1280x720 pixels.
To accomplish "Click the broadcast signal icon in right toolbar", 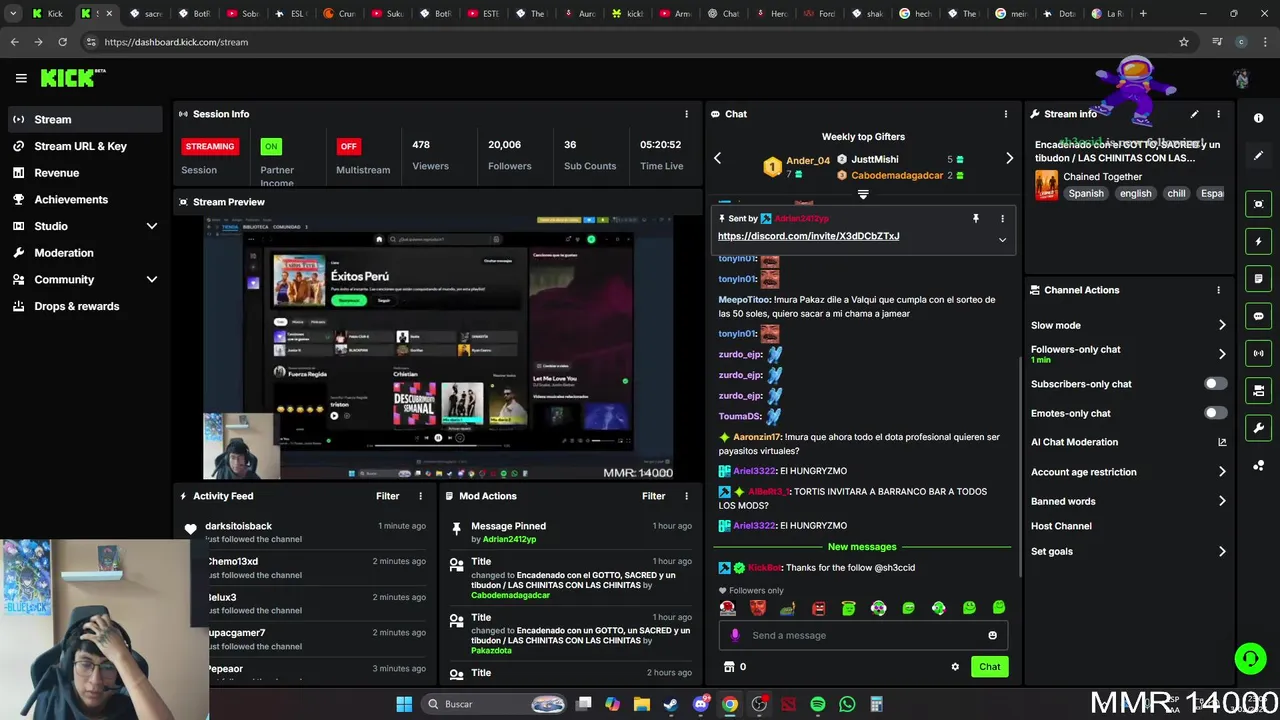I will click(x=1259, y=353).
